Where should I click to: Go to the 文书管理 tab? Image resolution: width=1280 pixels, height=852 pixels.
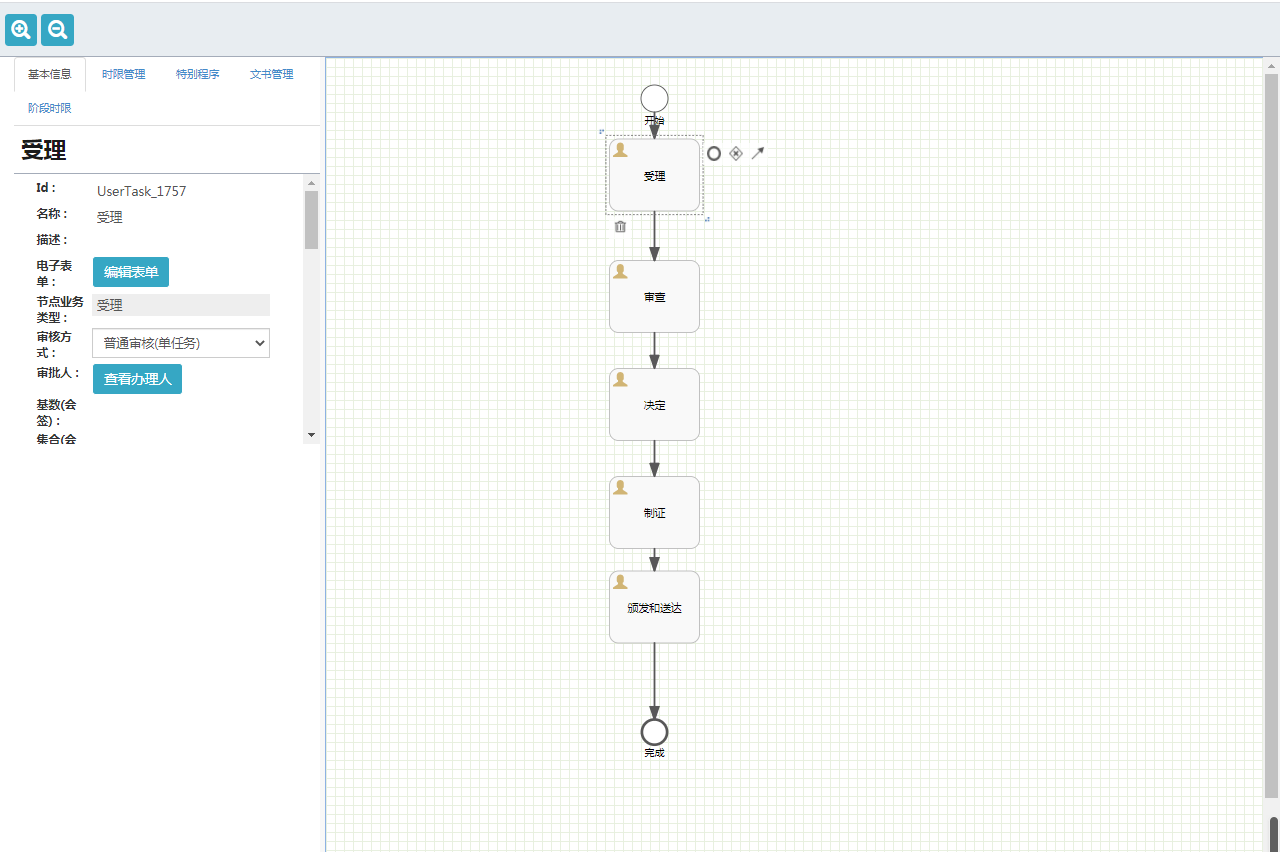point(271,74)
